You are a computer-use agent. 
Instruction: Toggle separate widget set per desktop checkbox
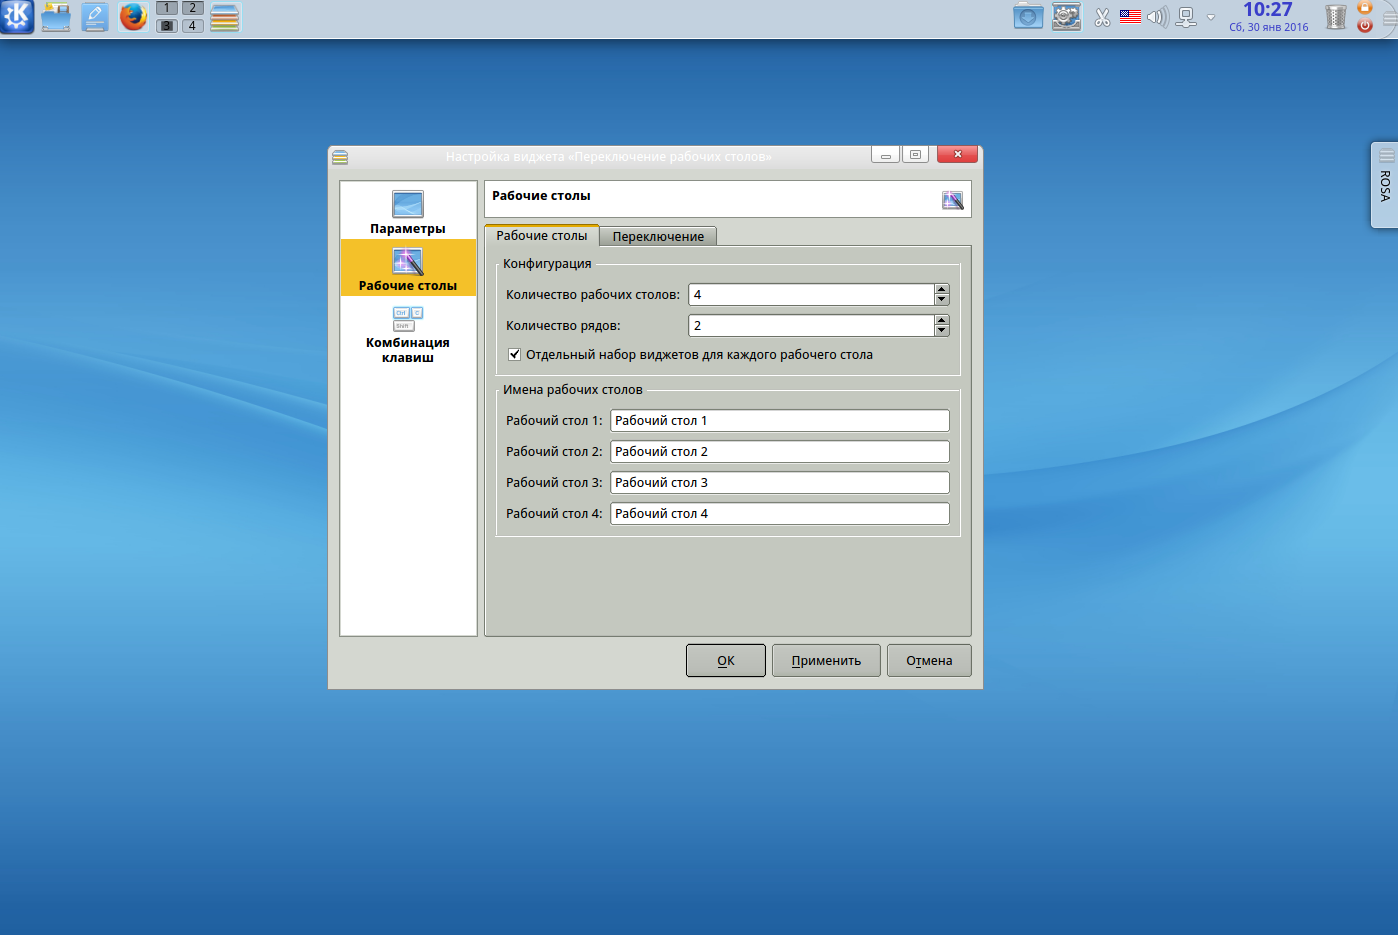click(514, 354)
